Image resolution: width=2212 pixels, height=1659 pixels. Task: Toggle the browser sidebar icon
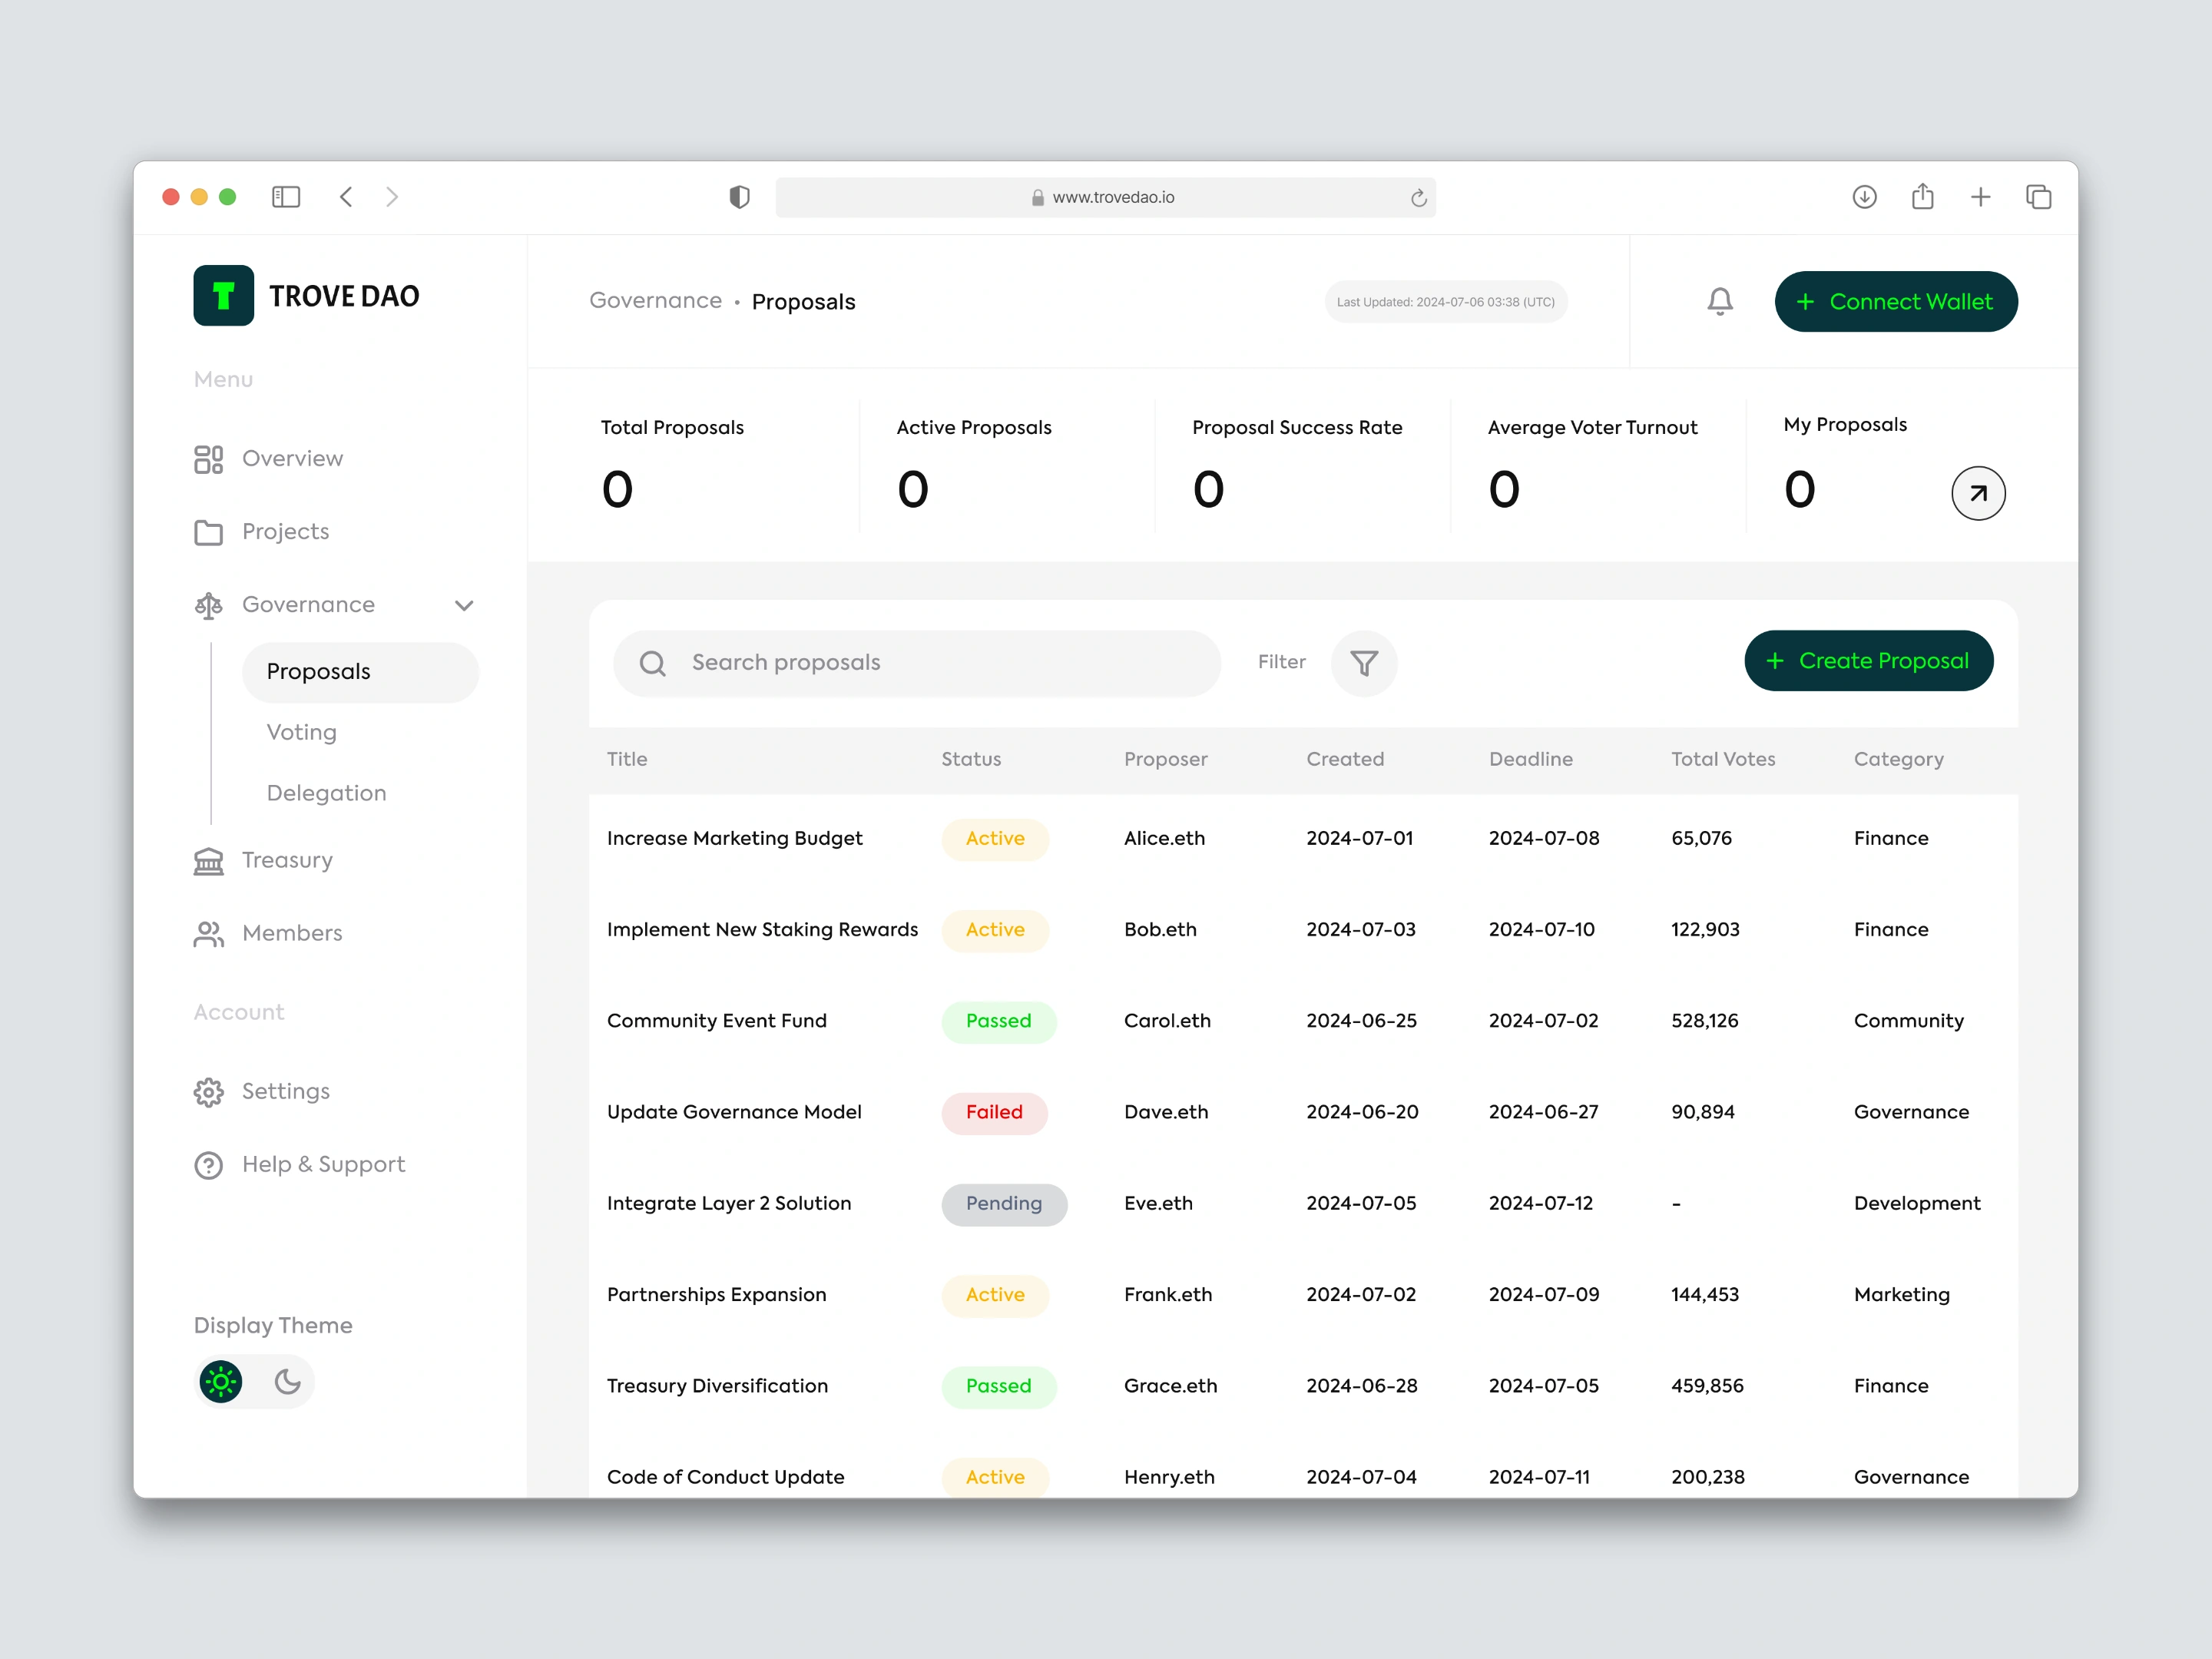pos(286,197)
